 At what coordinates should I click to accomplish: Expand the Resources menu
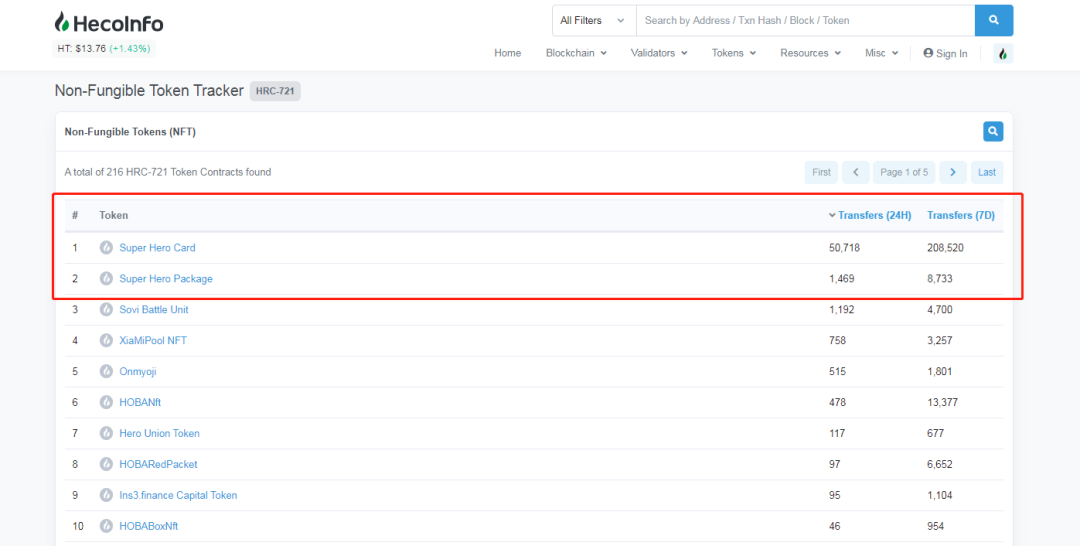(810, 53)
